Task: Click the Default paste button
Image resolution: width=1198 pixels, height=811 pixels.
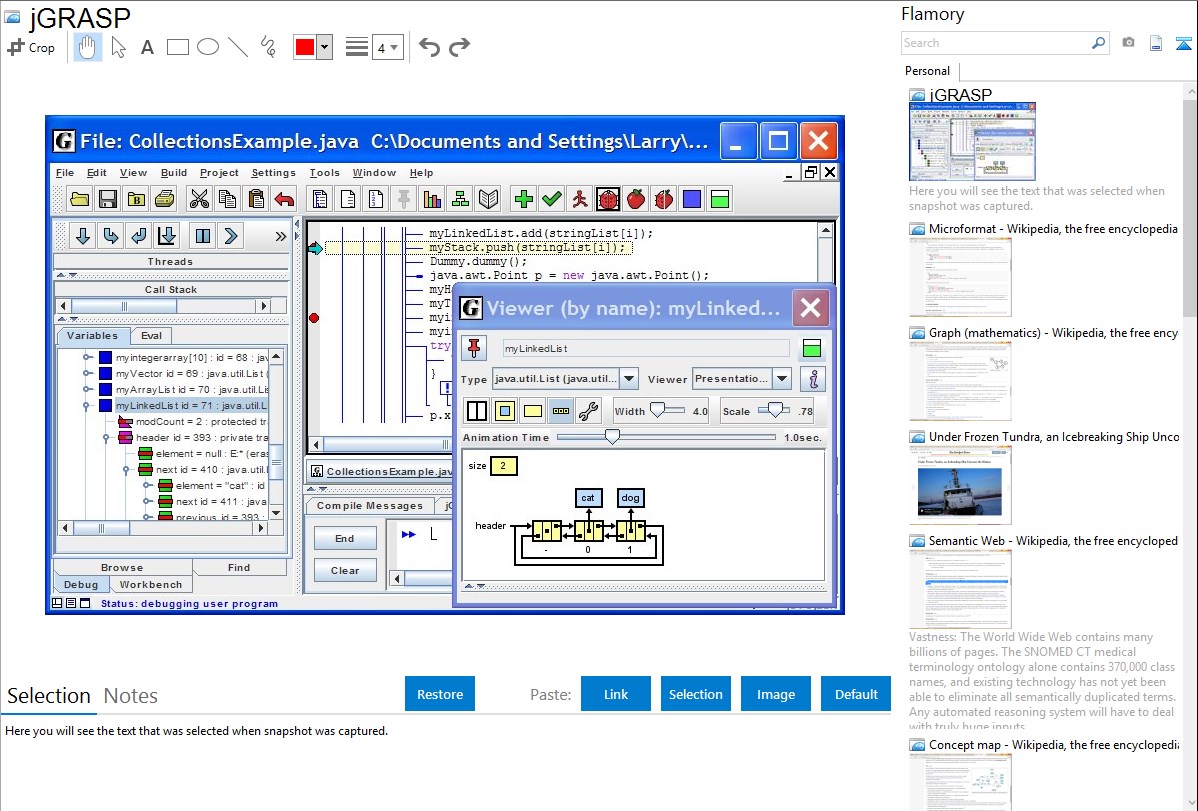Action: coord(856,694)
